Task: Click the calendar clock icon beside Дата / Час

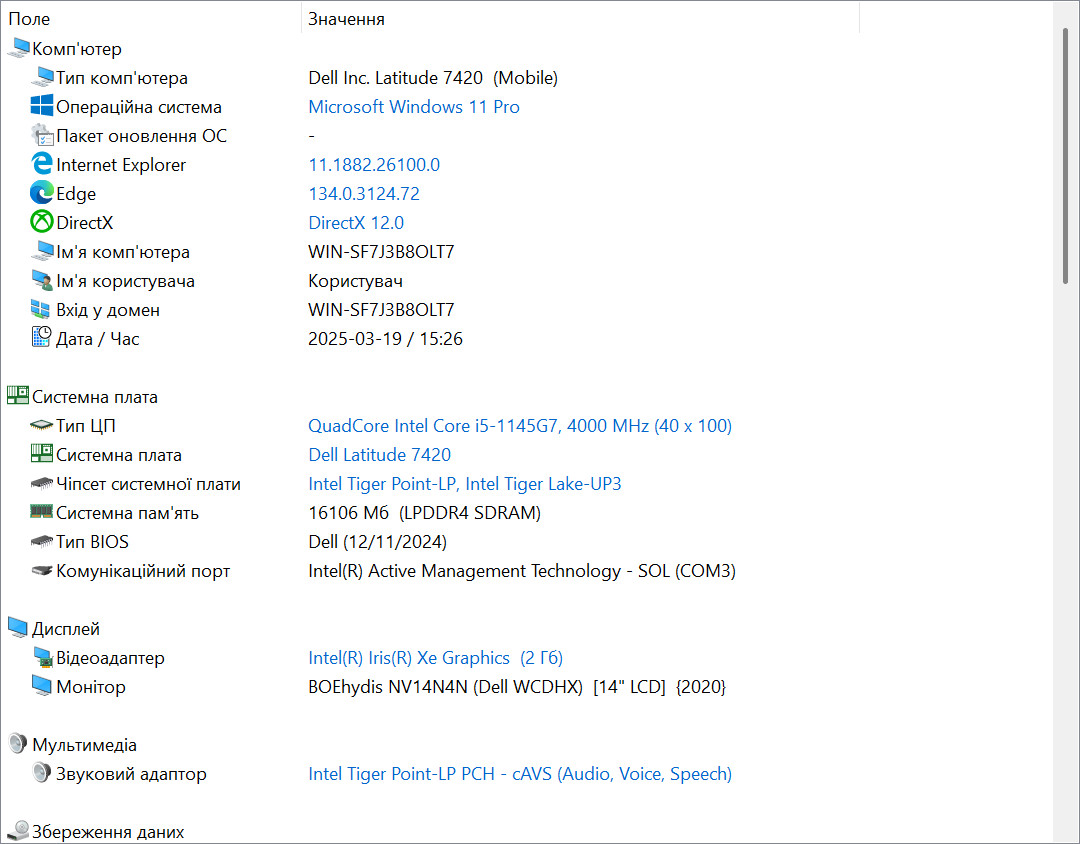Action: (x=42, y=338)
